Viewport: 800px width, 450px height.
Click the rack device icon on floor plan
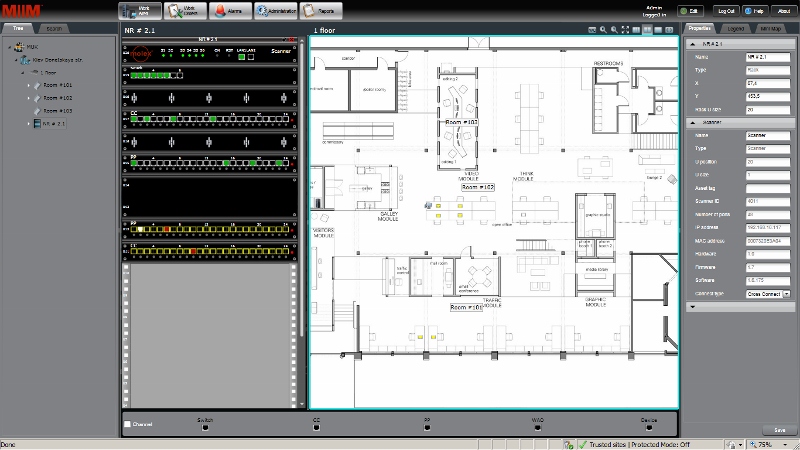click(x=428, y=205)
